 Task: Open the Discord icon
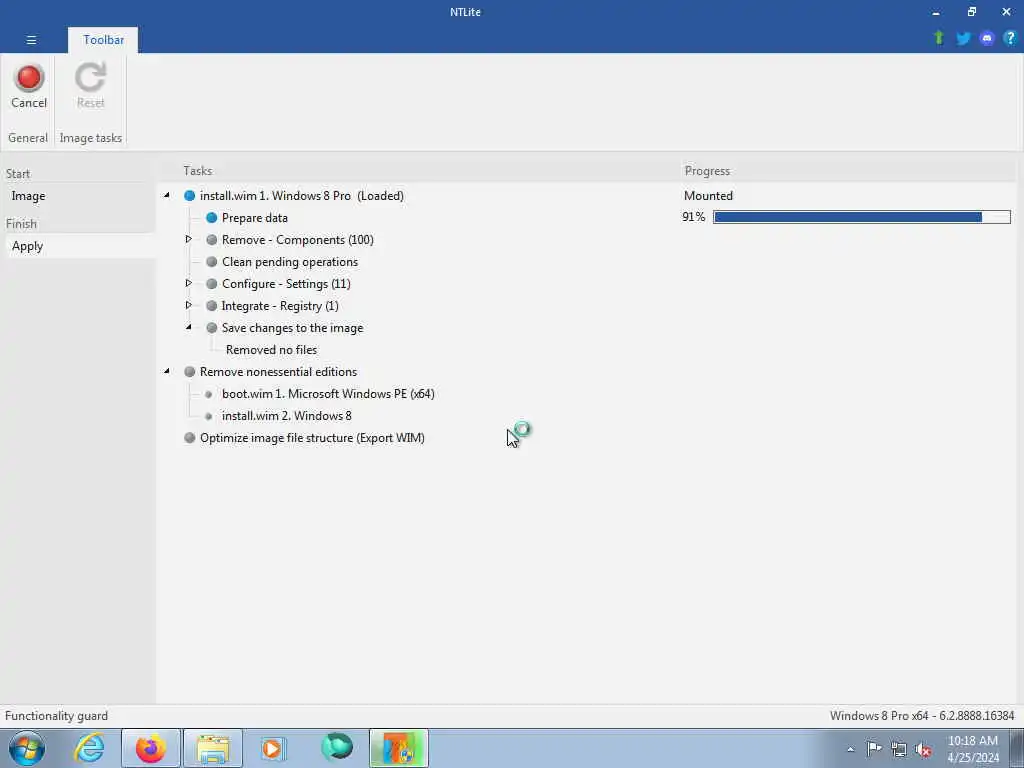[987, 38]
